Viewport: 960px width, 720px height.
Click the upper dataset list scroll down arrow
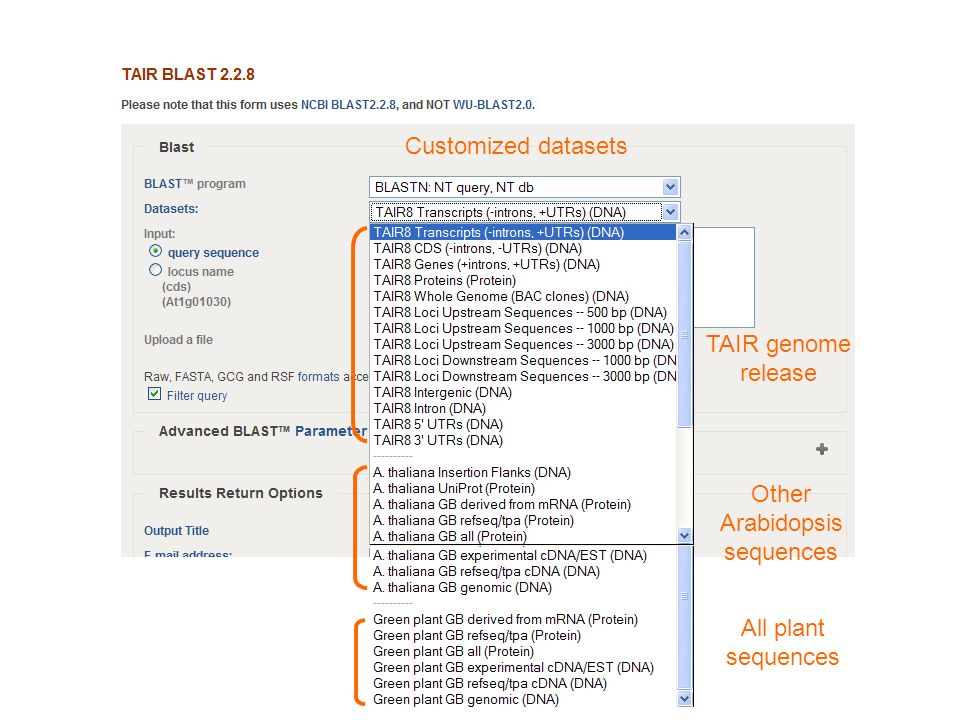(684, 536)
